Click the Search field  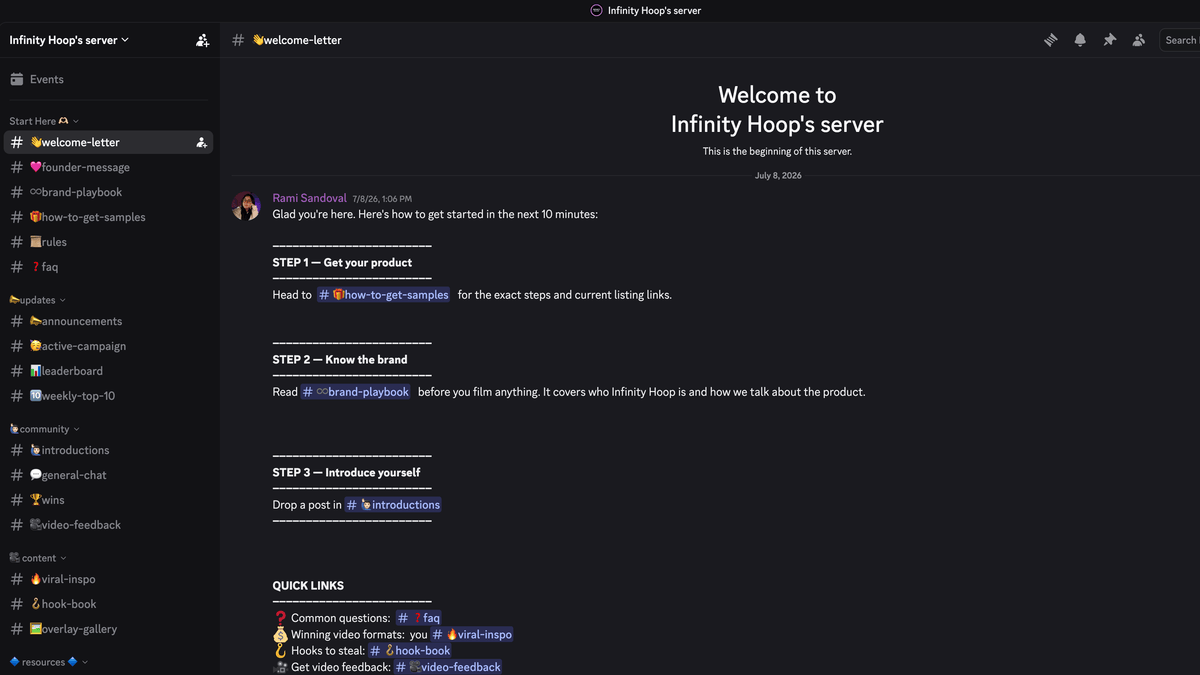[x=1180, y=40]
